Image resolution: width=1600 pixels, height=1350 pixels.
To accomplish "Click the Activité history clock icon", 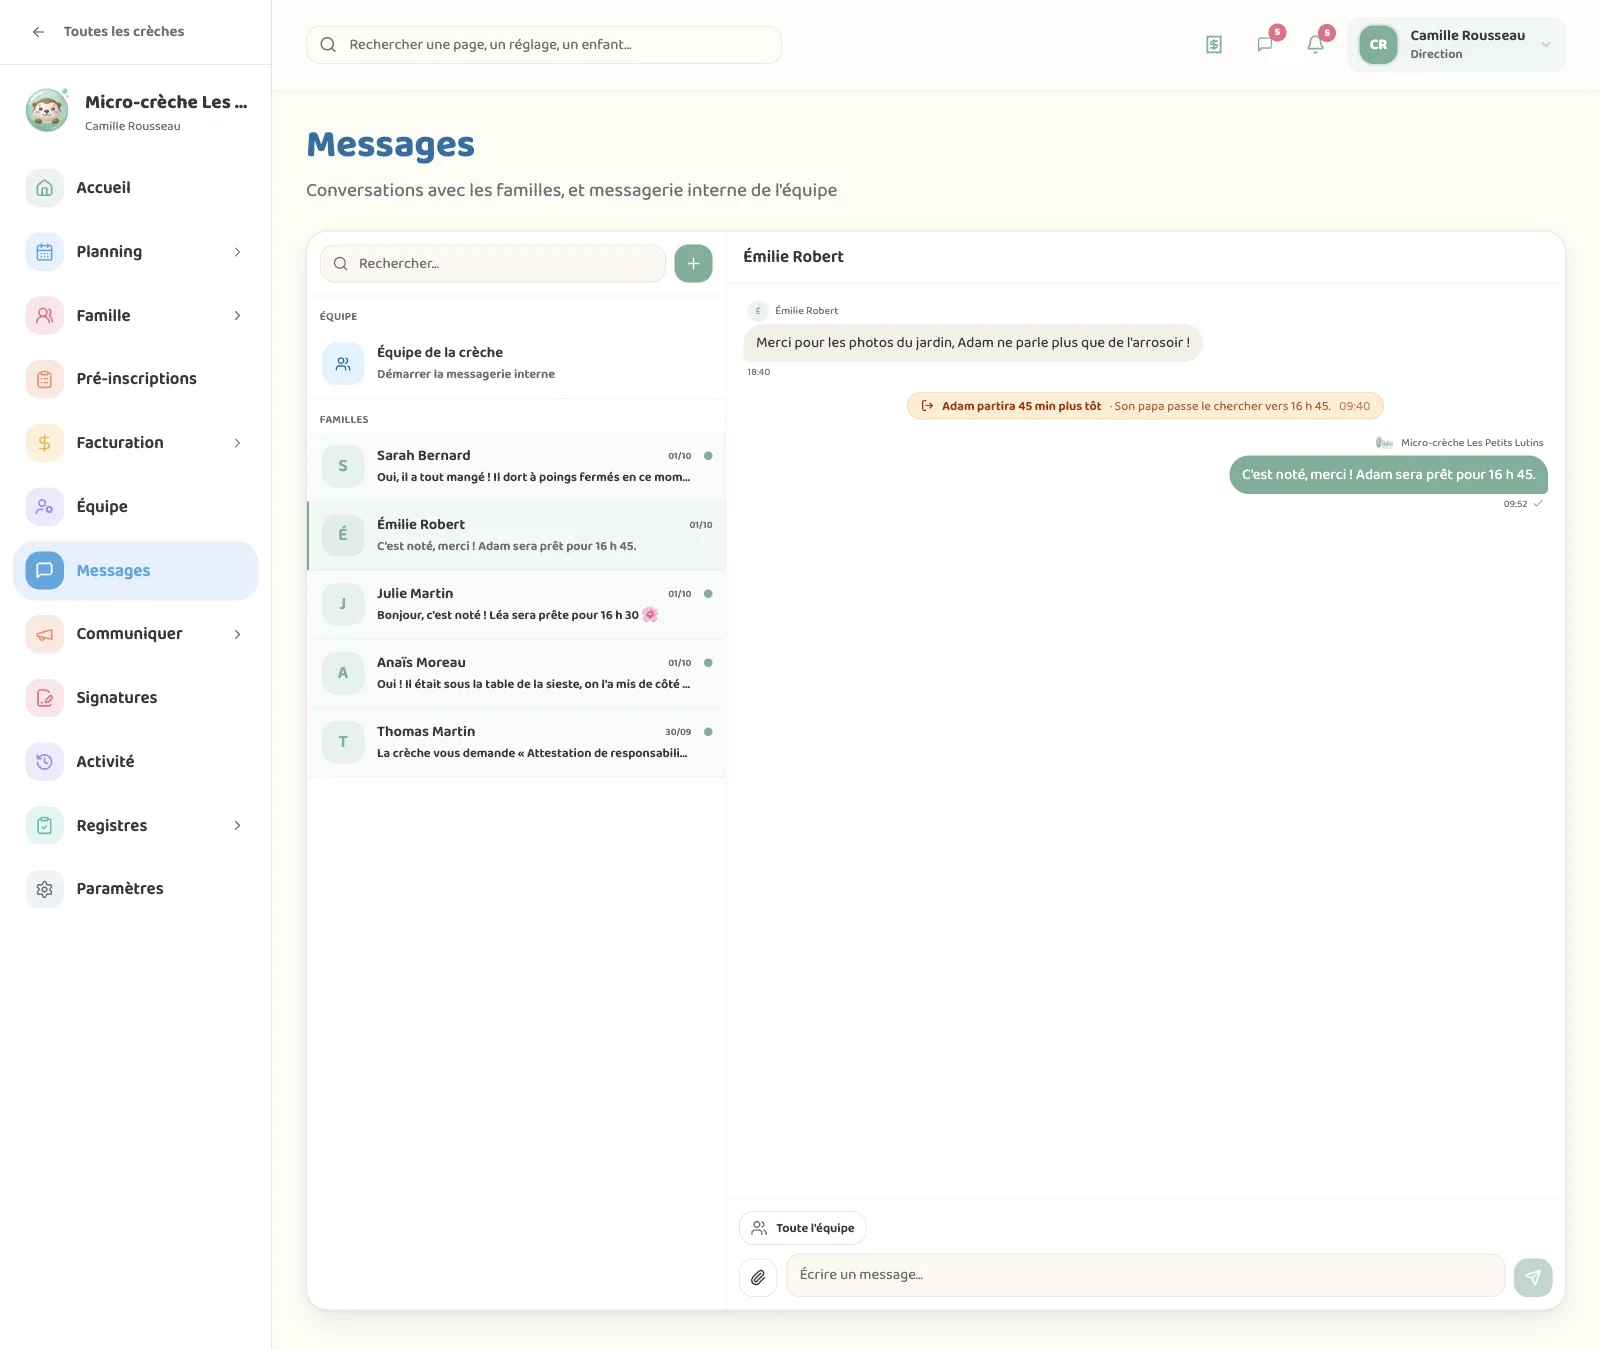I will pyautogui.click(x=44, y=762).
